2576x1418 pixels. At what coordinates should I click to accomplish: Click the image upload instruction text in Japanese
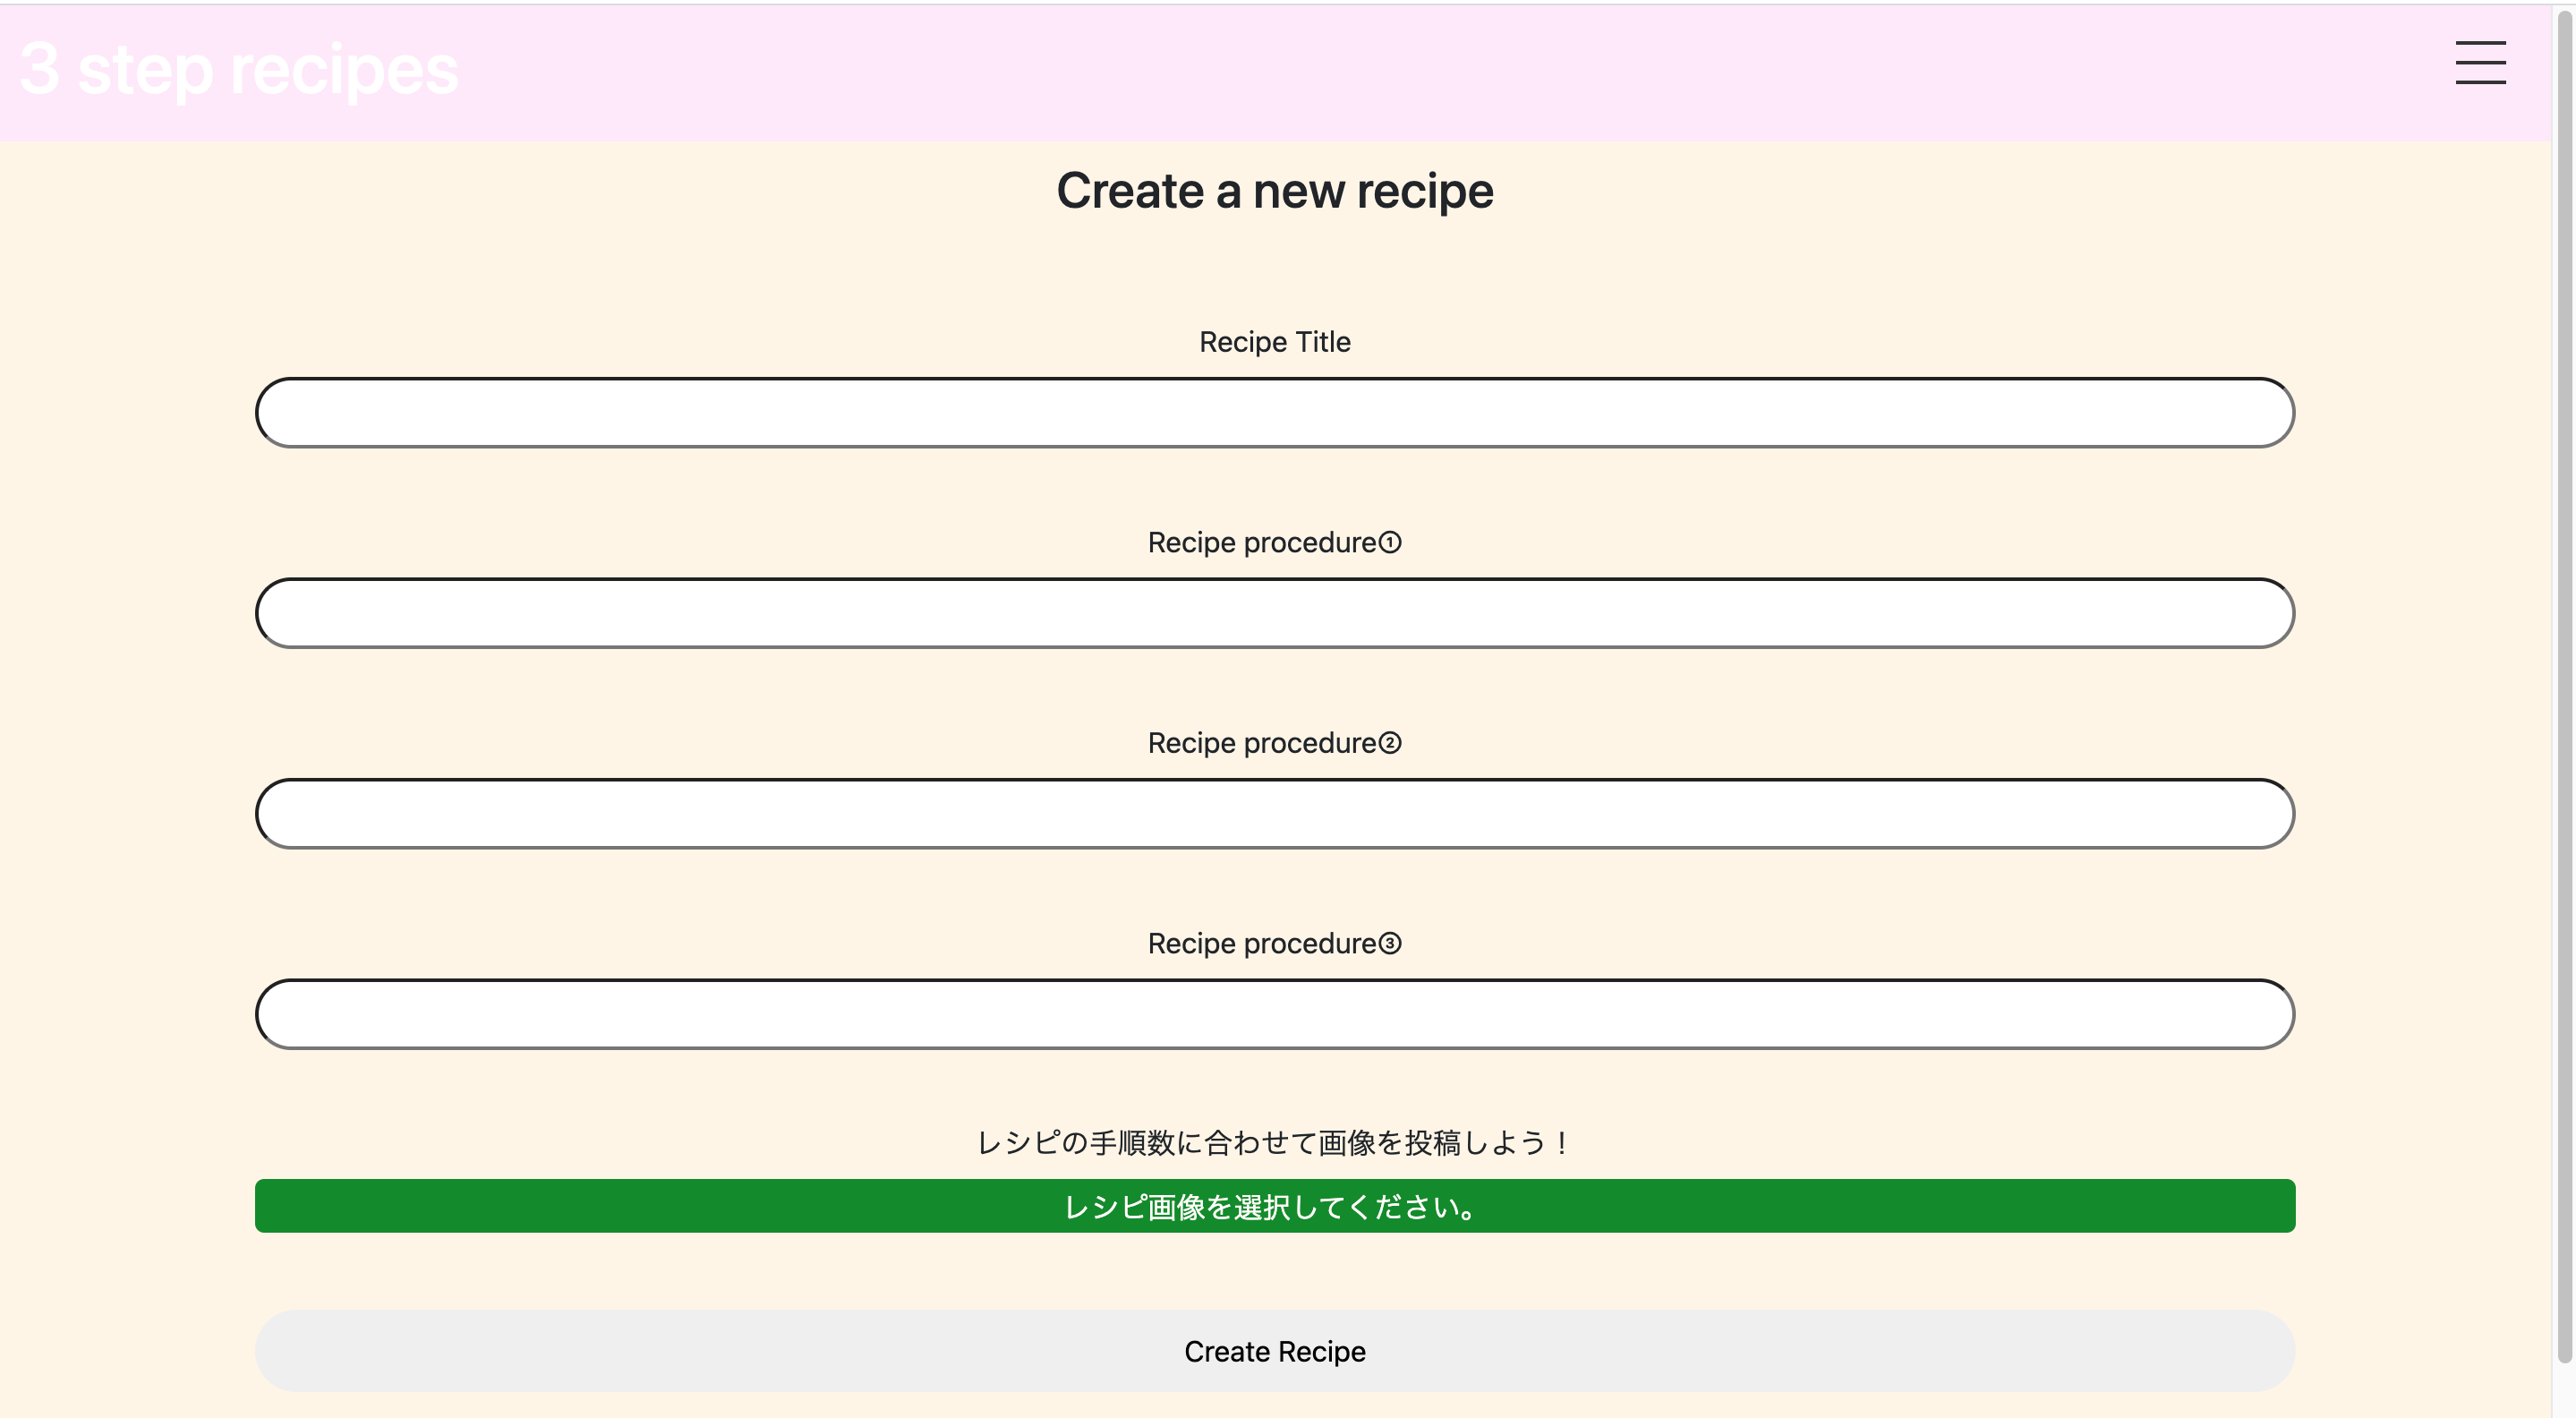pyautogui.click(x=1273, y=1143)
